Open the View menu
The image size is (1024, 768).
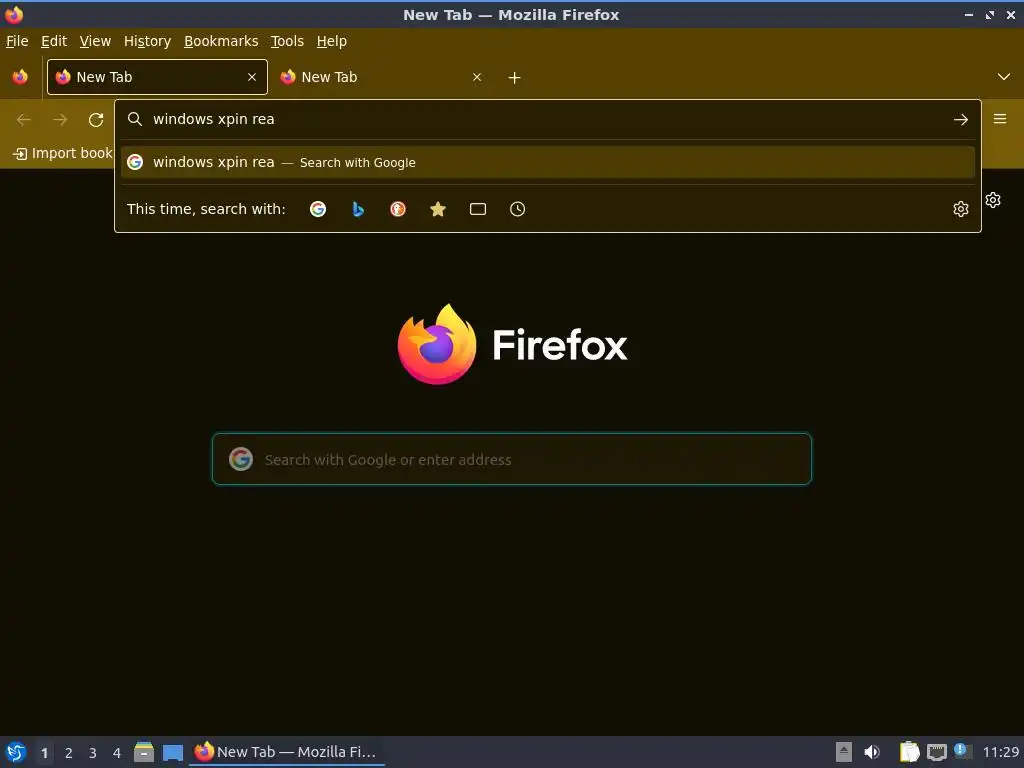tap(95, 41)
